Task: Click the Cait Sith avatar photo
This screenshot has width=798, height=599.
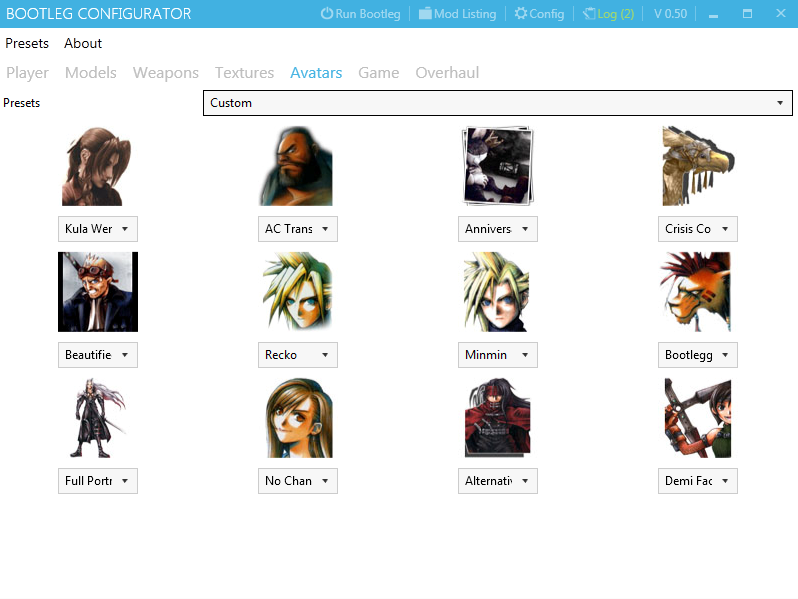Action: tap(498, 166)
